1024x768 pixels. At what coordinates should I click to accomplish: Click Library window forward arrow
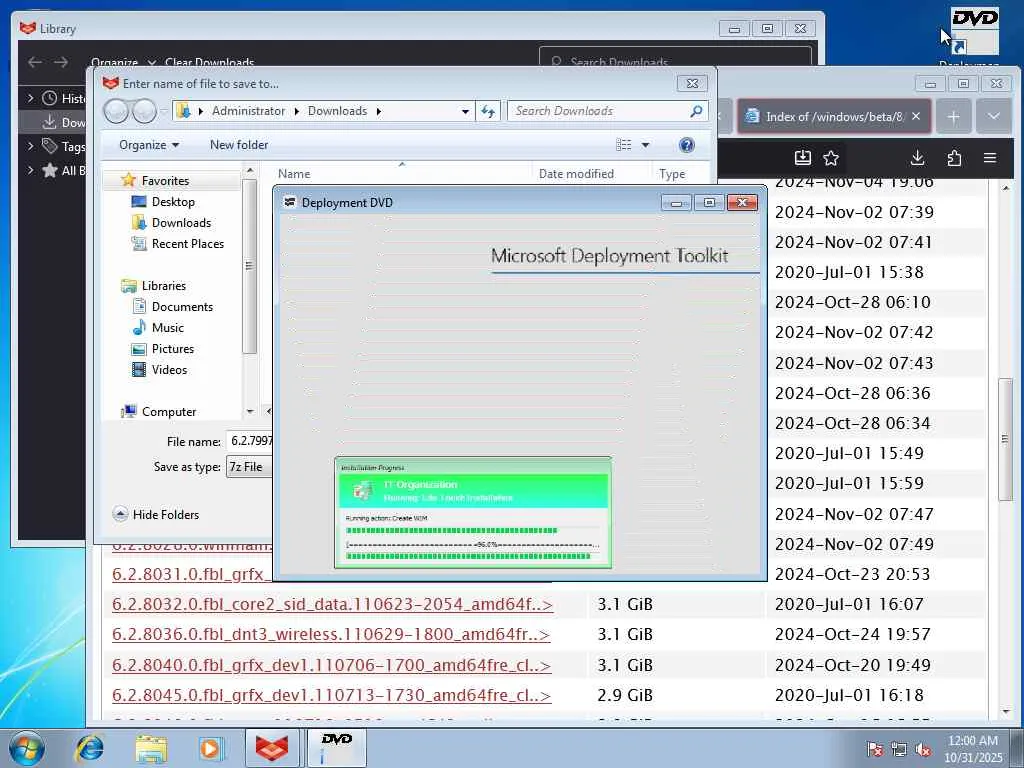tap(61, 62)
